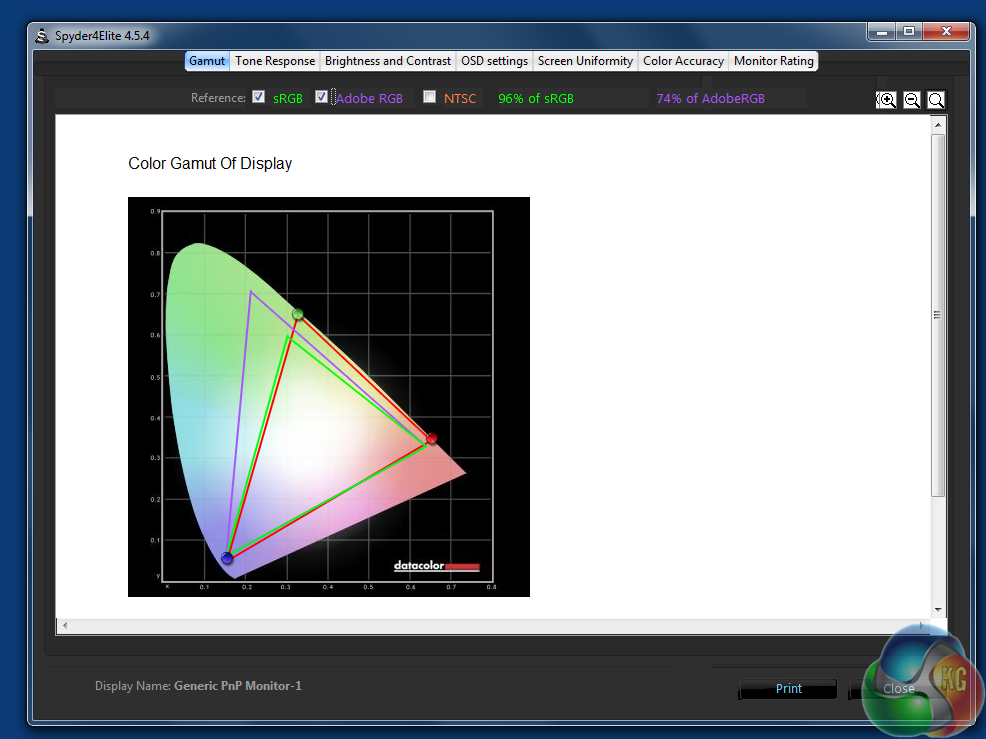Click the color gamut chart image
Viewport: 986px width, 739px height.
tap(329, 397)
